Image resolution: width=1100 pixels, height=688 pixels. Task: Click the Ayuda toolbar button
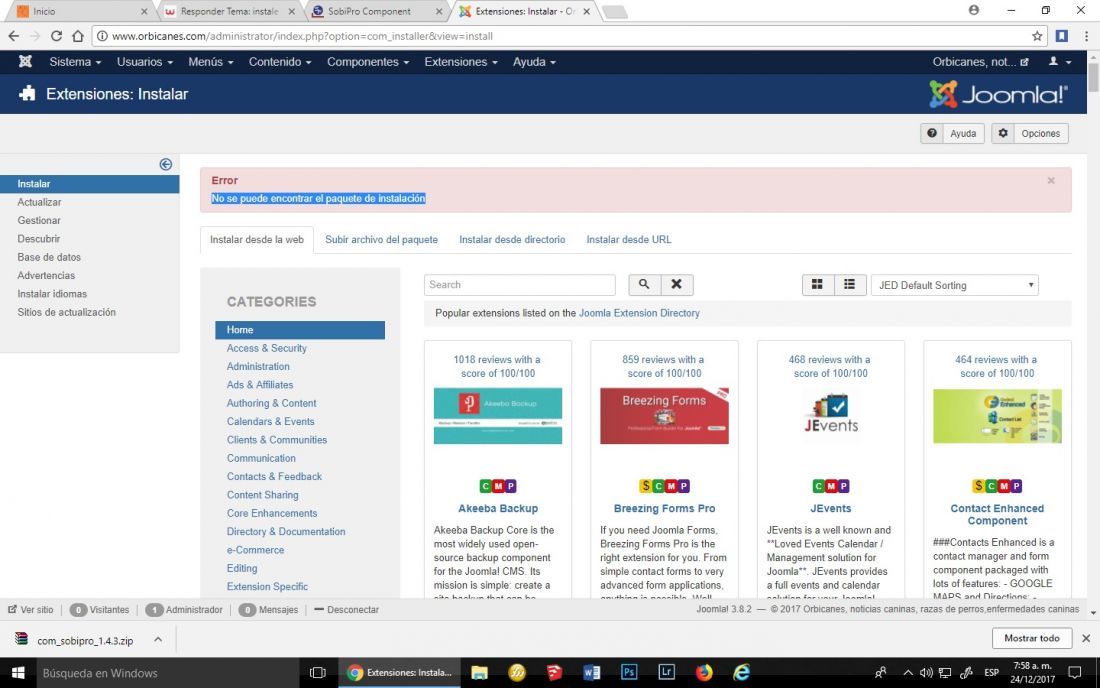point(953,133)
